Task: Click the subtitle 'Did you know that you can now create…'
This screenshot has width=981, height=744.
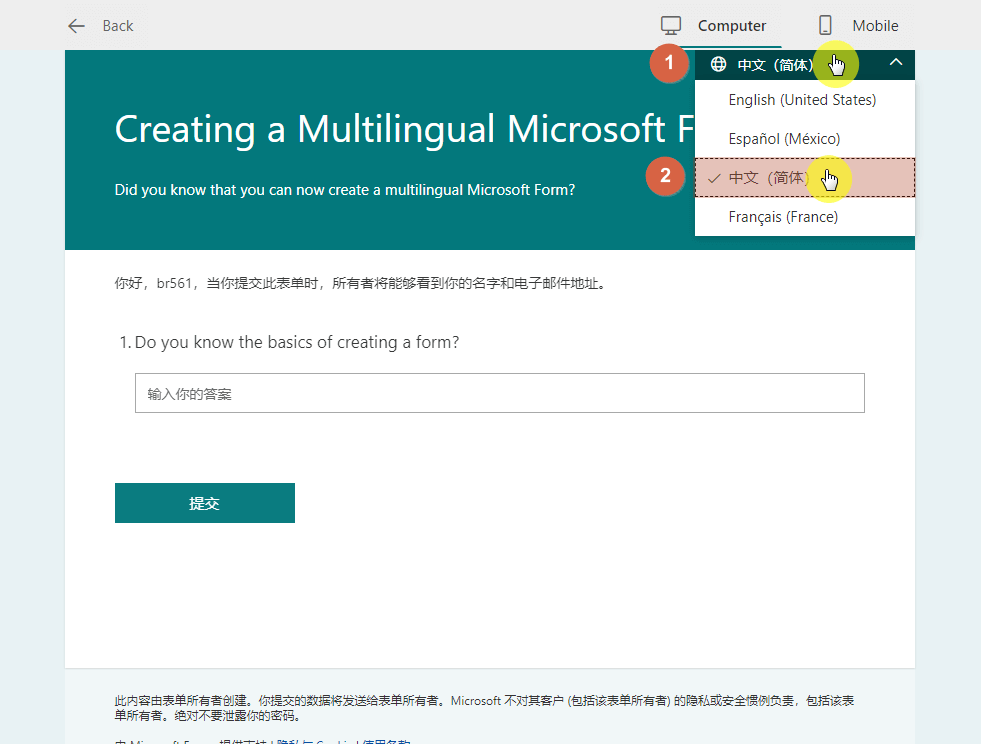Action: point(345,190)
